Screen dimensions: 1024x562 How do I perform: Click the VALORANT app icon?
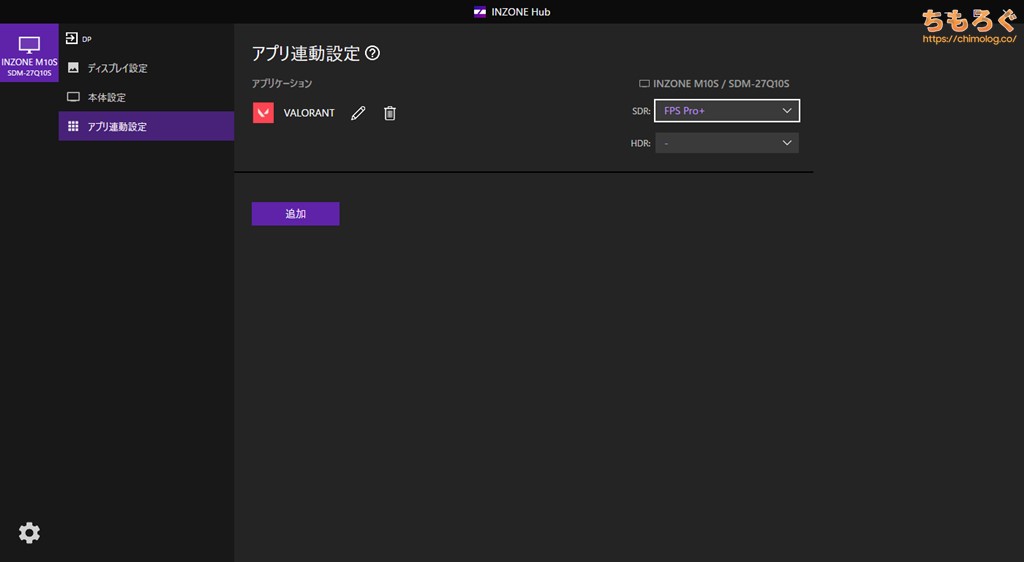(x=263, y=113)
